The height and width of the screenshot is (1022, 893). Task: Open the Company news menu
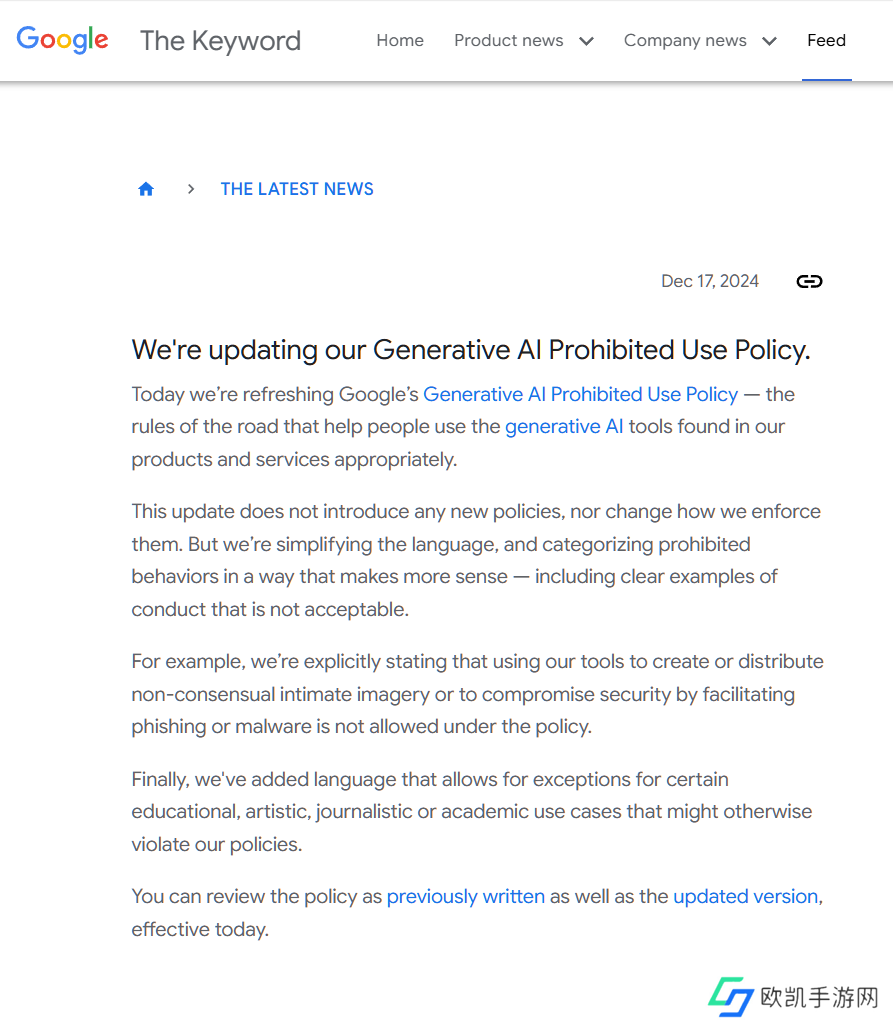point(685,41)
